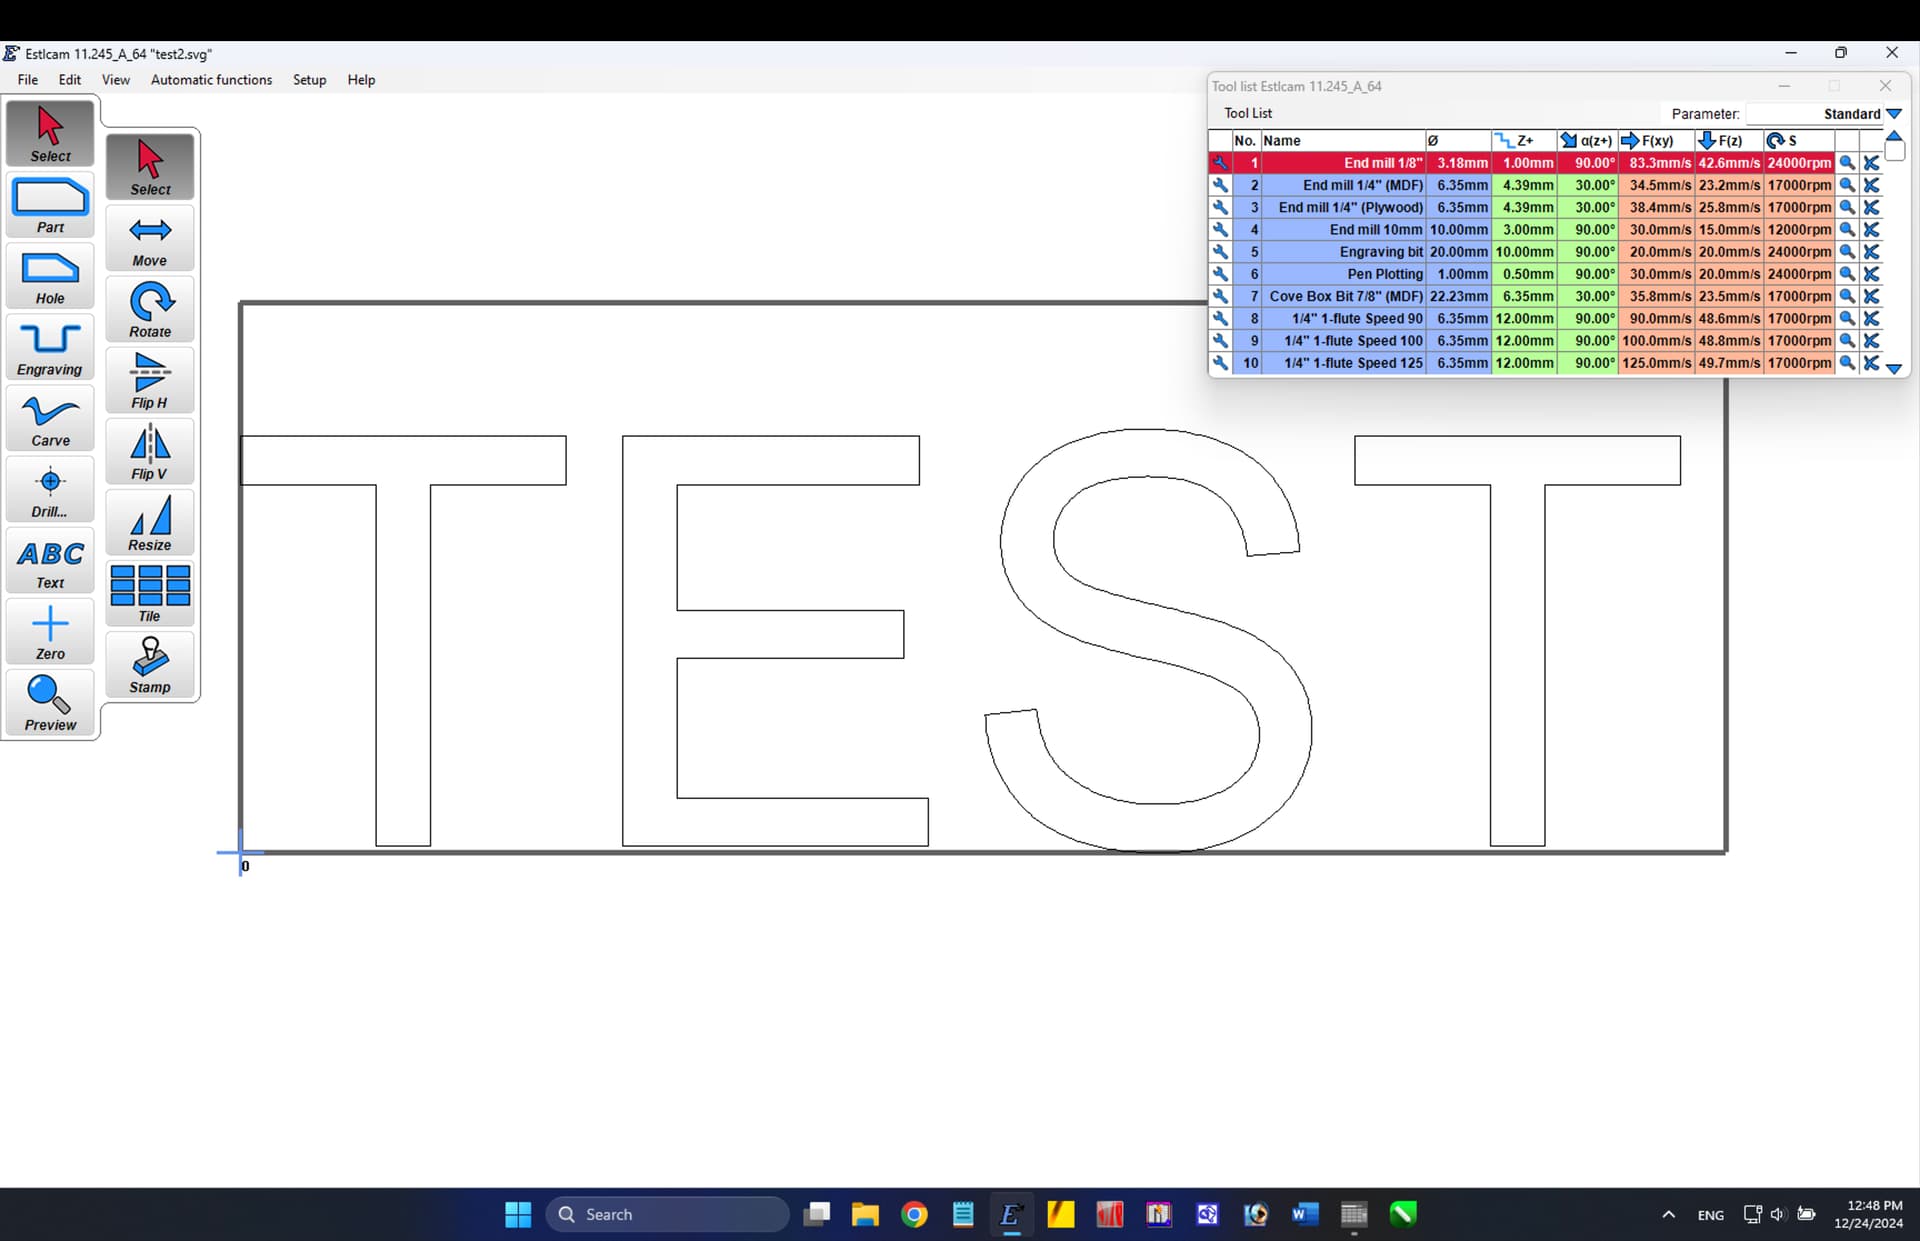The image size is (1920, 1241).
Task: Delete the End mill 1/4" (MDF) tool
Action: 1871,185
